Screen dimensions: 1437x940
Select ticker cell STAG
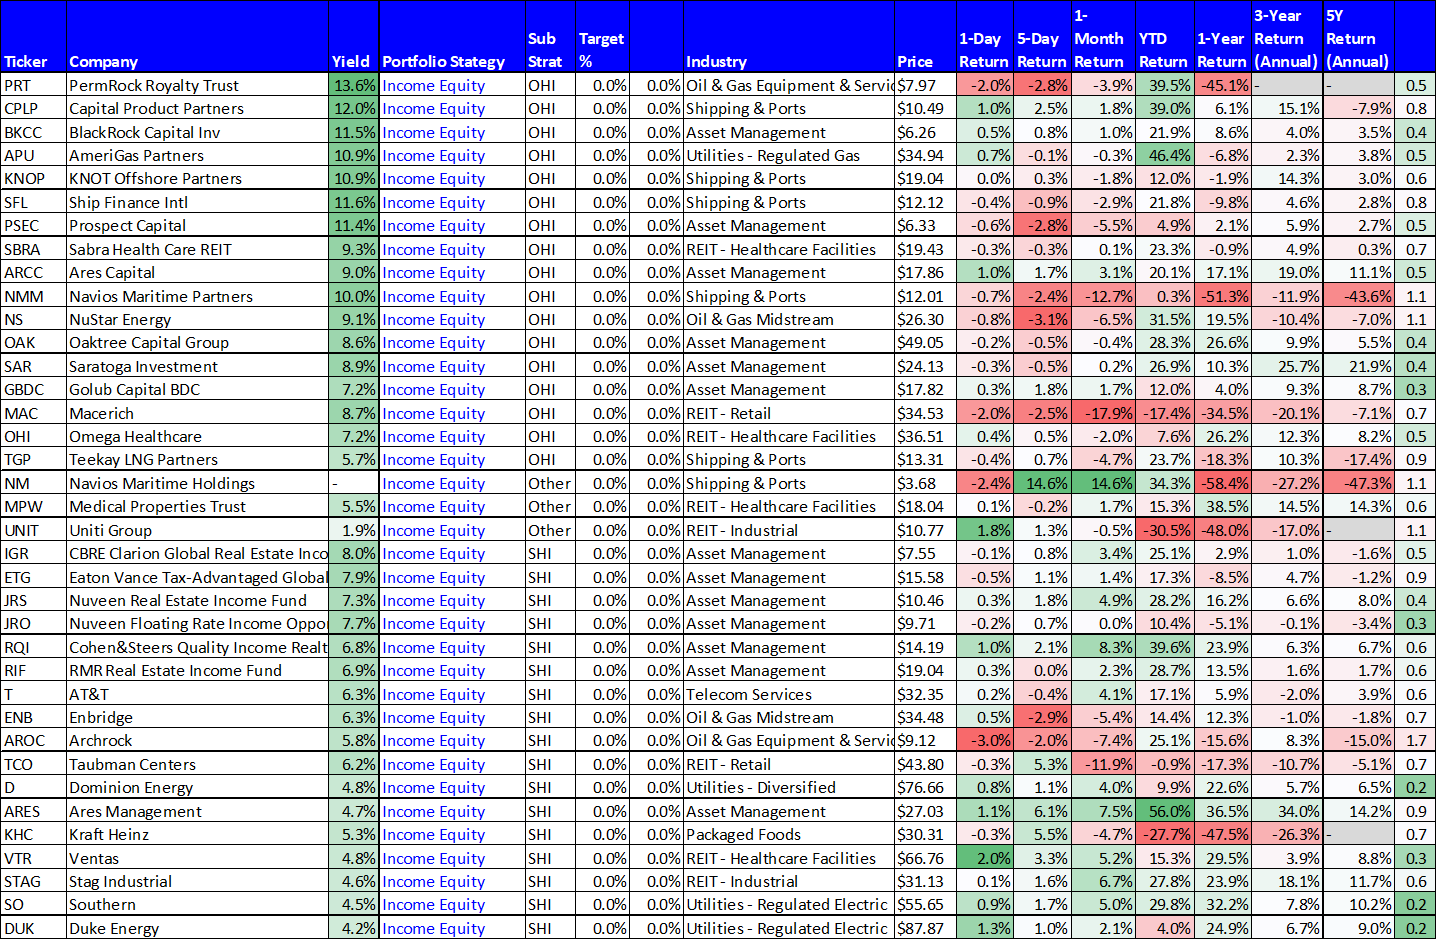click(33, 882)
